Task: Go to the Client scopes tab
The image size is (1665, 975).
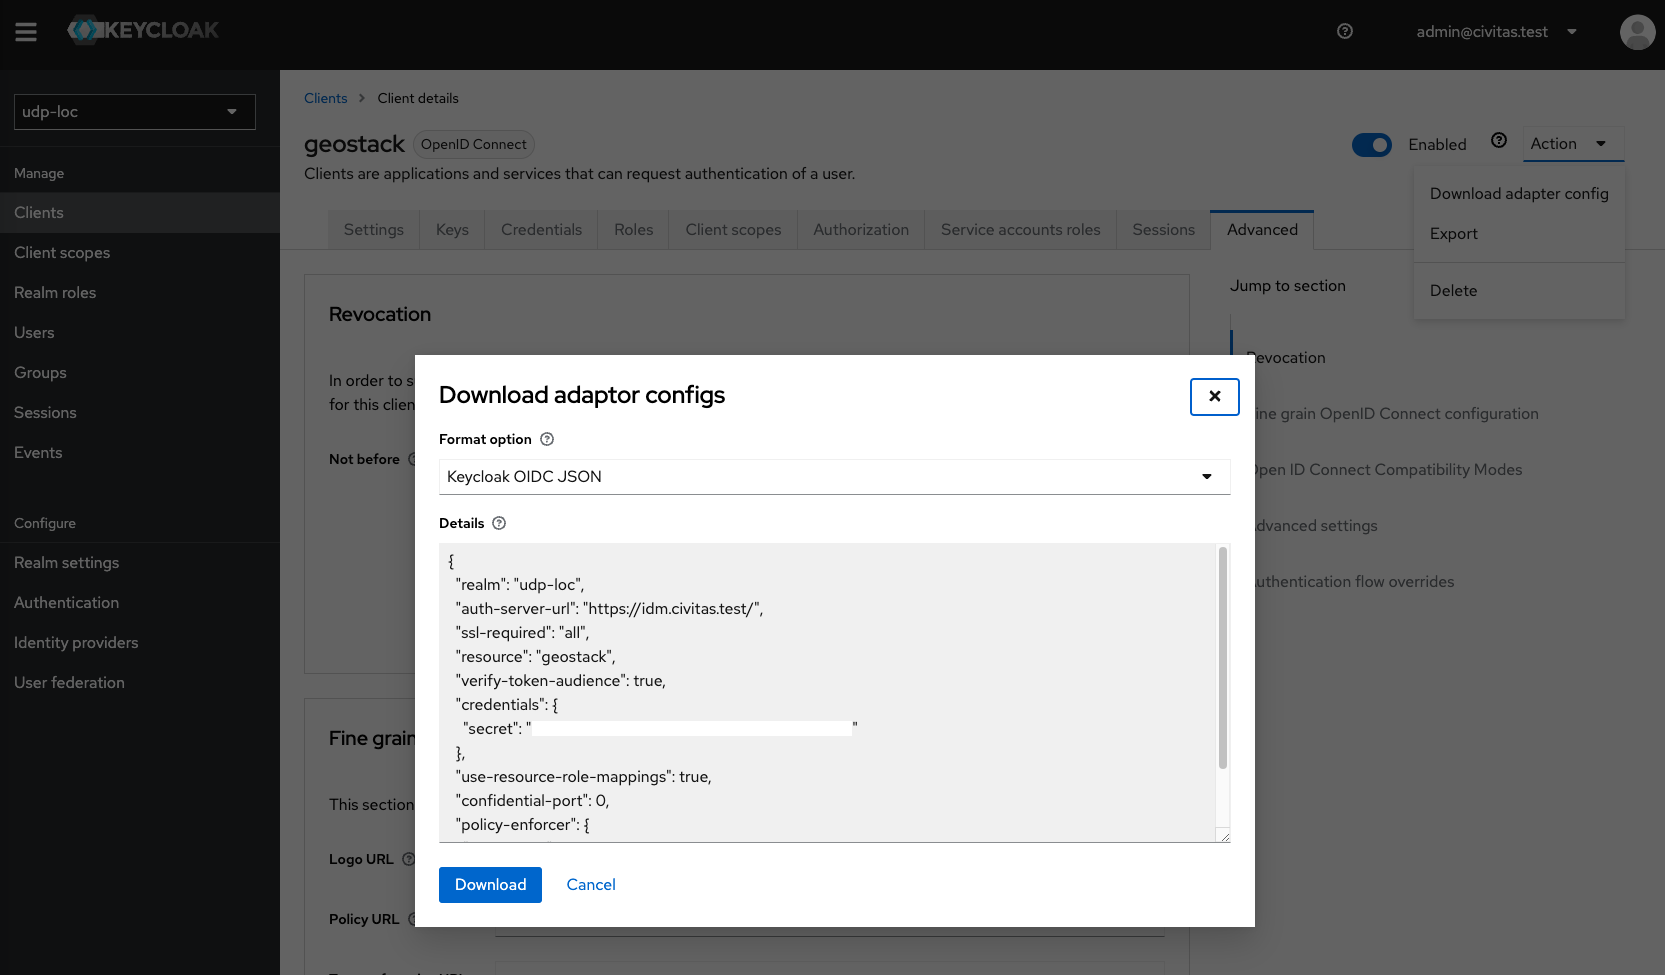Action: click(733, 230)
